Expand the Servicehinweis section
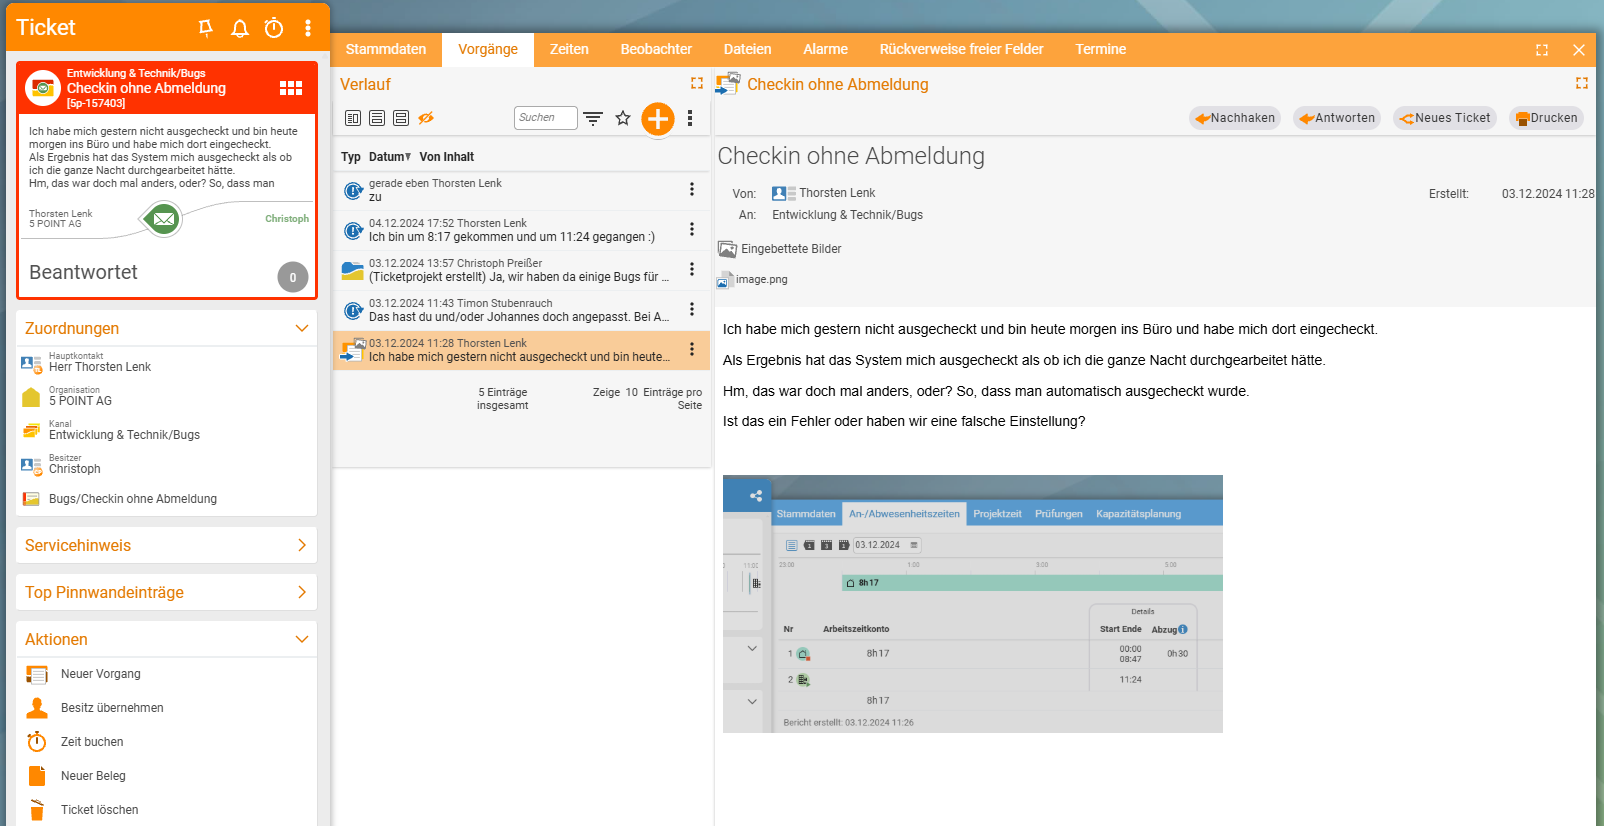 coord(302,545)
